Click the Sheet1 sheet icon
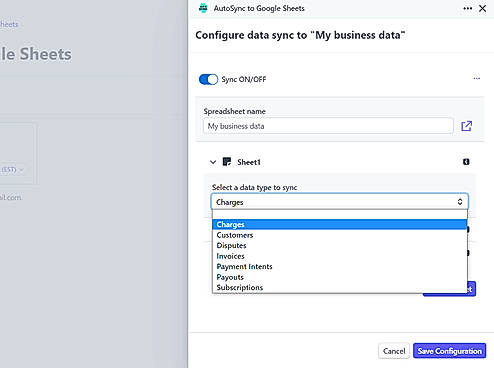This screenshot has width=494, height=368. [227, 162]
